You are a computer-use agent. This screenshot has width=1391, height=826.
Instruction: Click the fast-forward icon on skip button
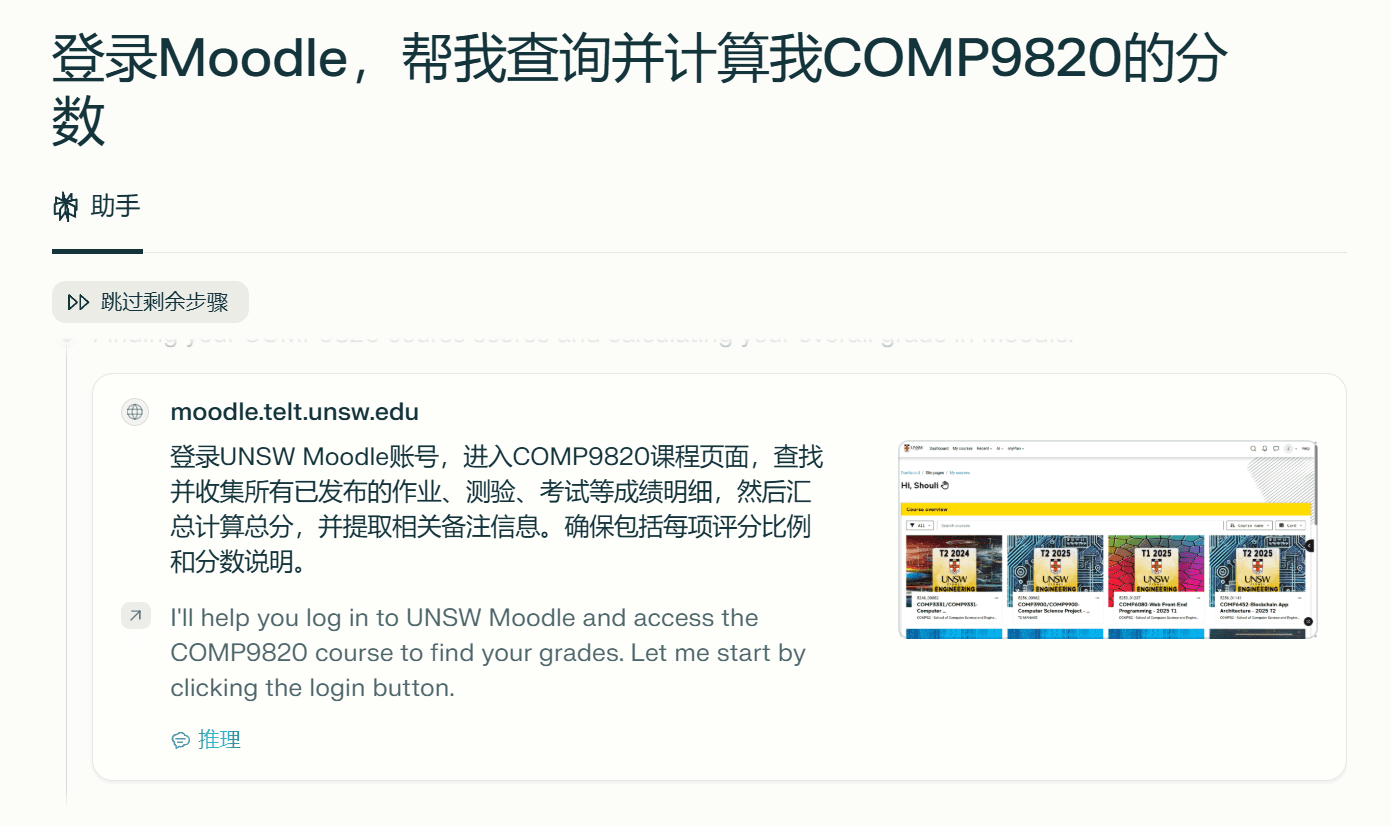click(x=78, y=302)
